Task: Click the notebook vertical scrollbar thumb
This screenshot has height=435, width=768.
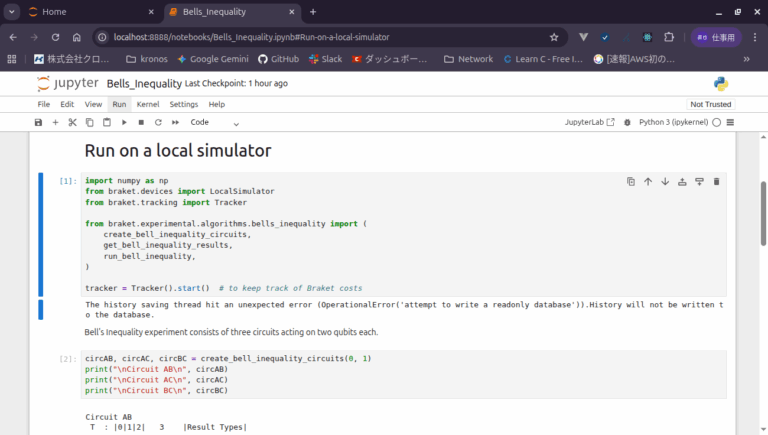Action: pos(763,214)
